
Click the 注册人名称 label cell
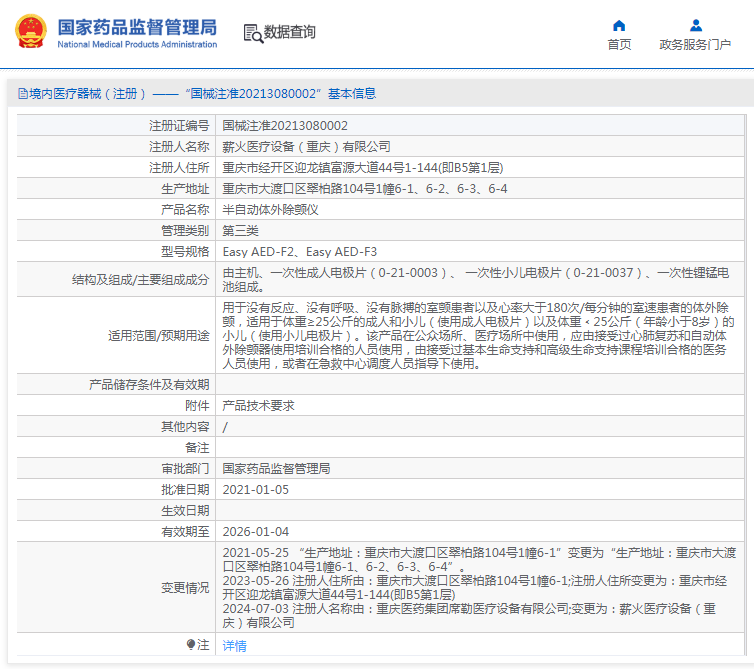(116, 147)
